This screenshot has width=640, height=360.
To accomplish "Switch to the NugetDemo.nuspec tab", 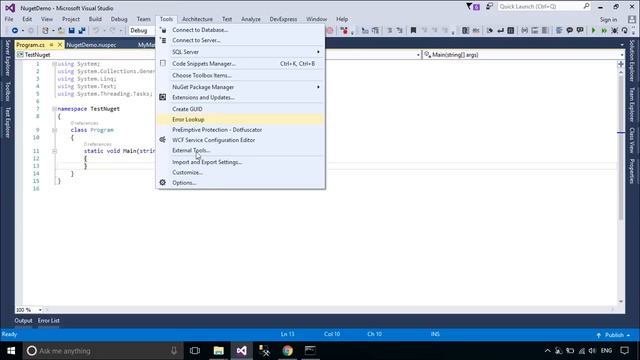I will point(91,45).
